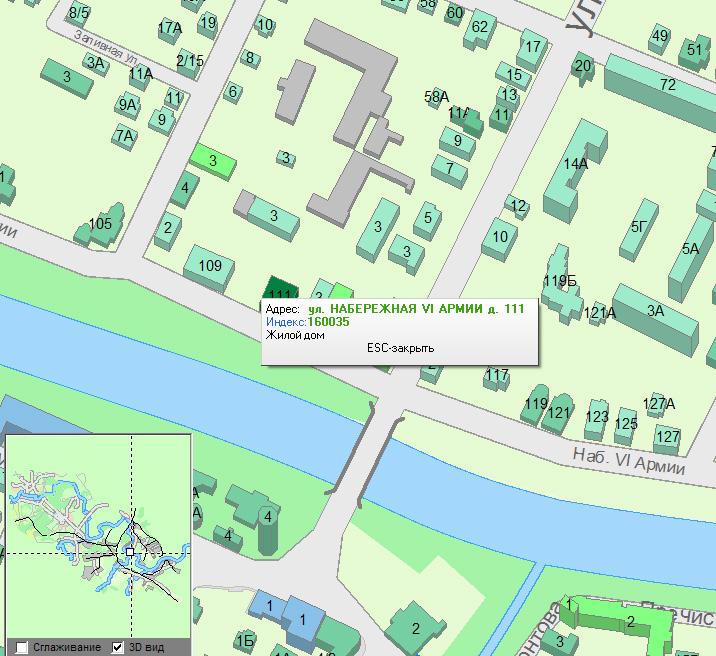716x656 pixels.
Task: Enable the Сглаживание checkbox
Action: (x=23, y=647)
